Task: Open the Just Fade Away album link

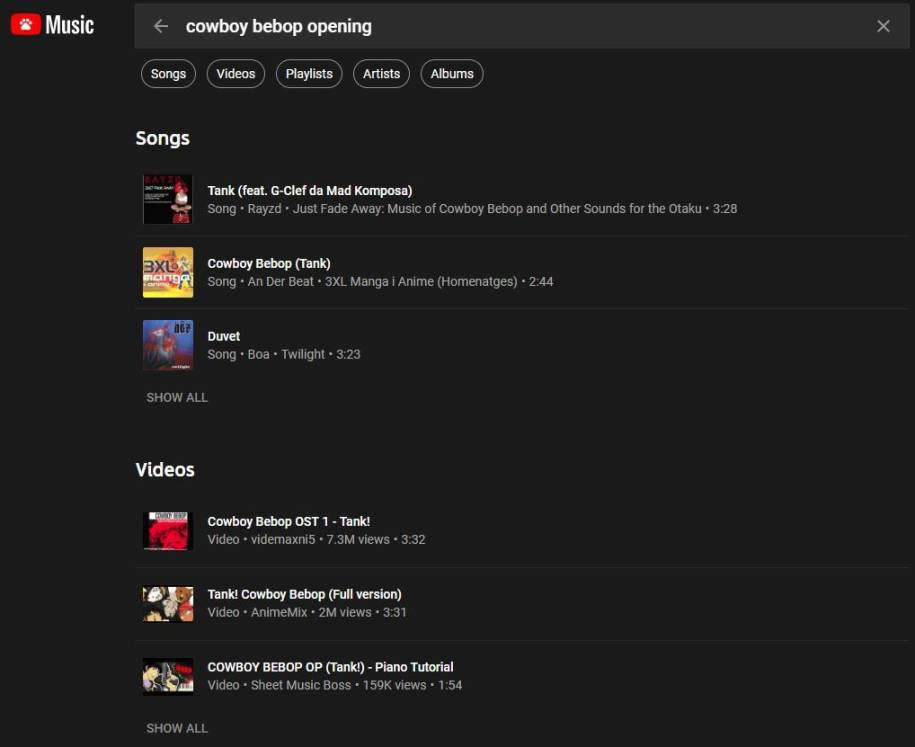Action: [497, 209]
